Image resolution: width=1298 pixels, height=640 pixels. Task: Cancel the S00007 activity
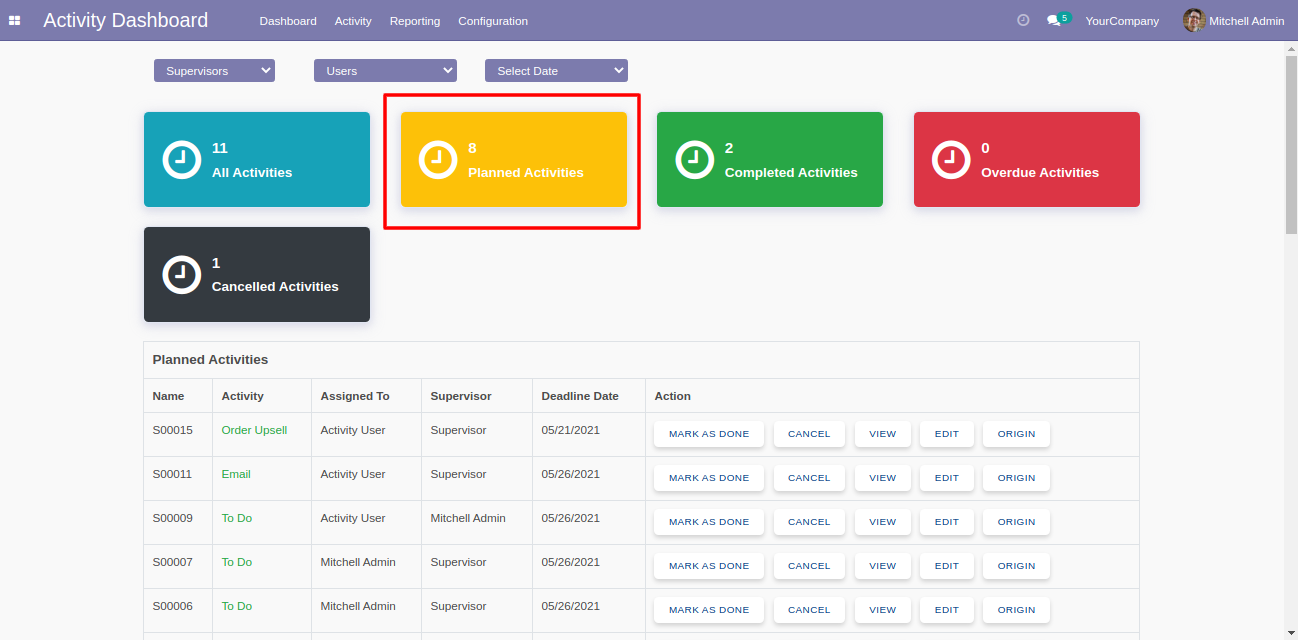tap(809, 566)
